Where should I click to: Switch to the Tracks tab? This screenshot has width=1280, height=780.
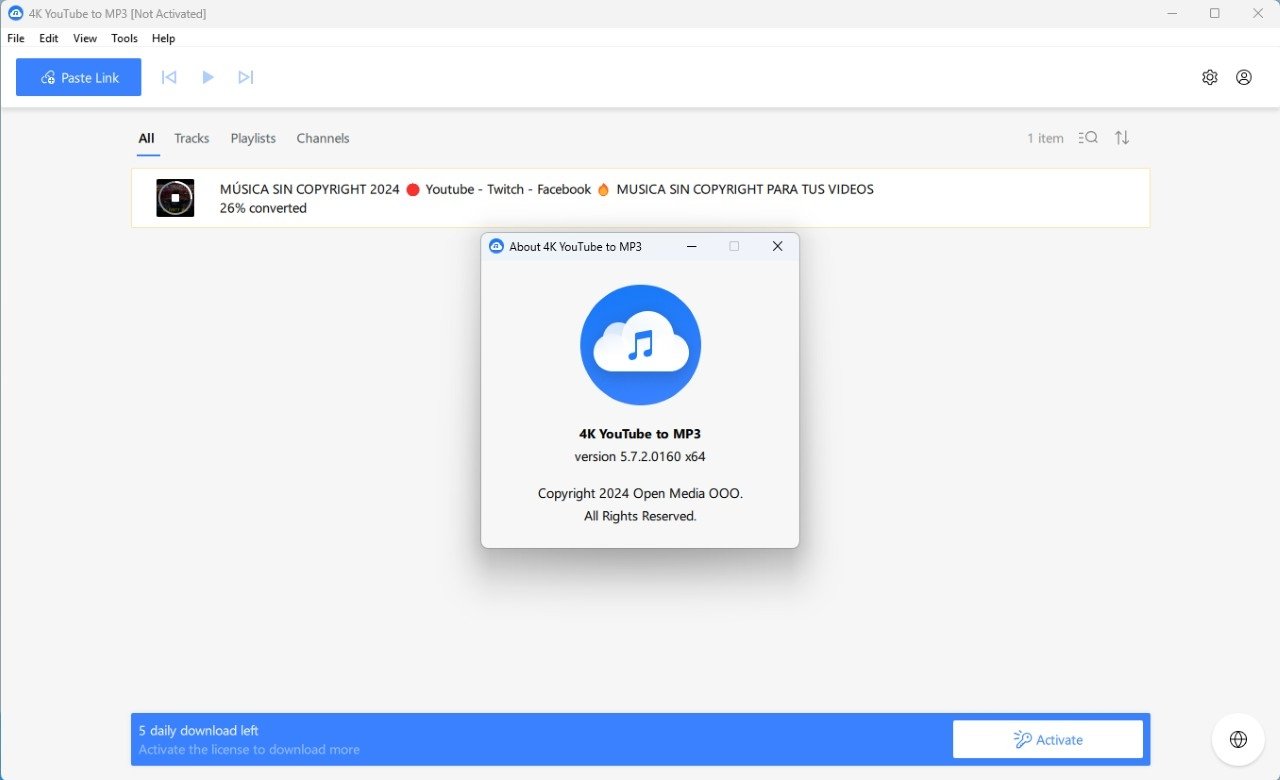[x=192, y=138]
